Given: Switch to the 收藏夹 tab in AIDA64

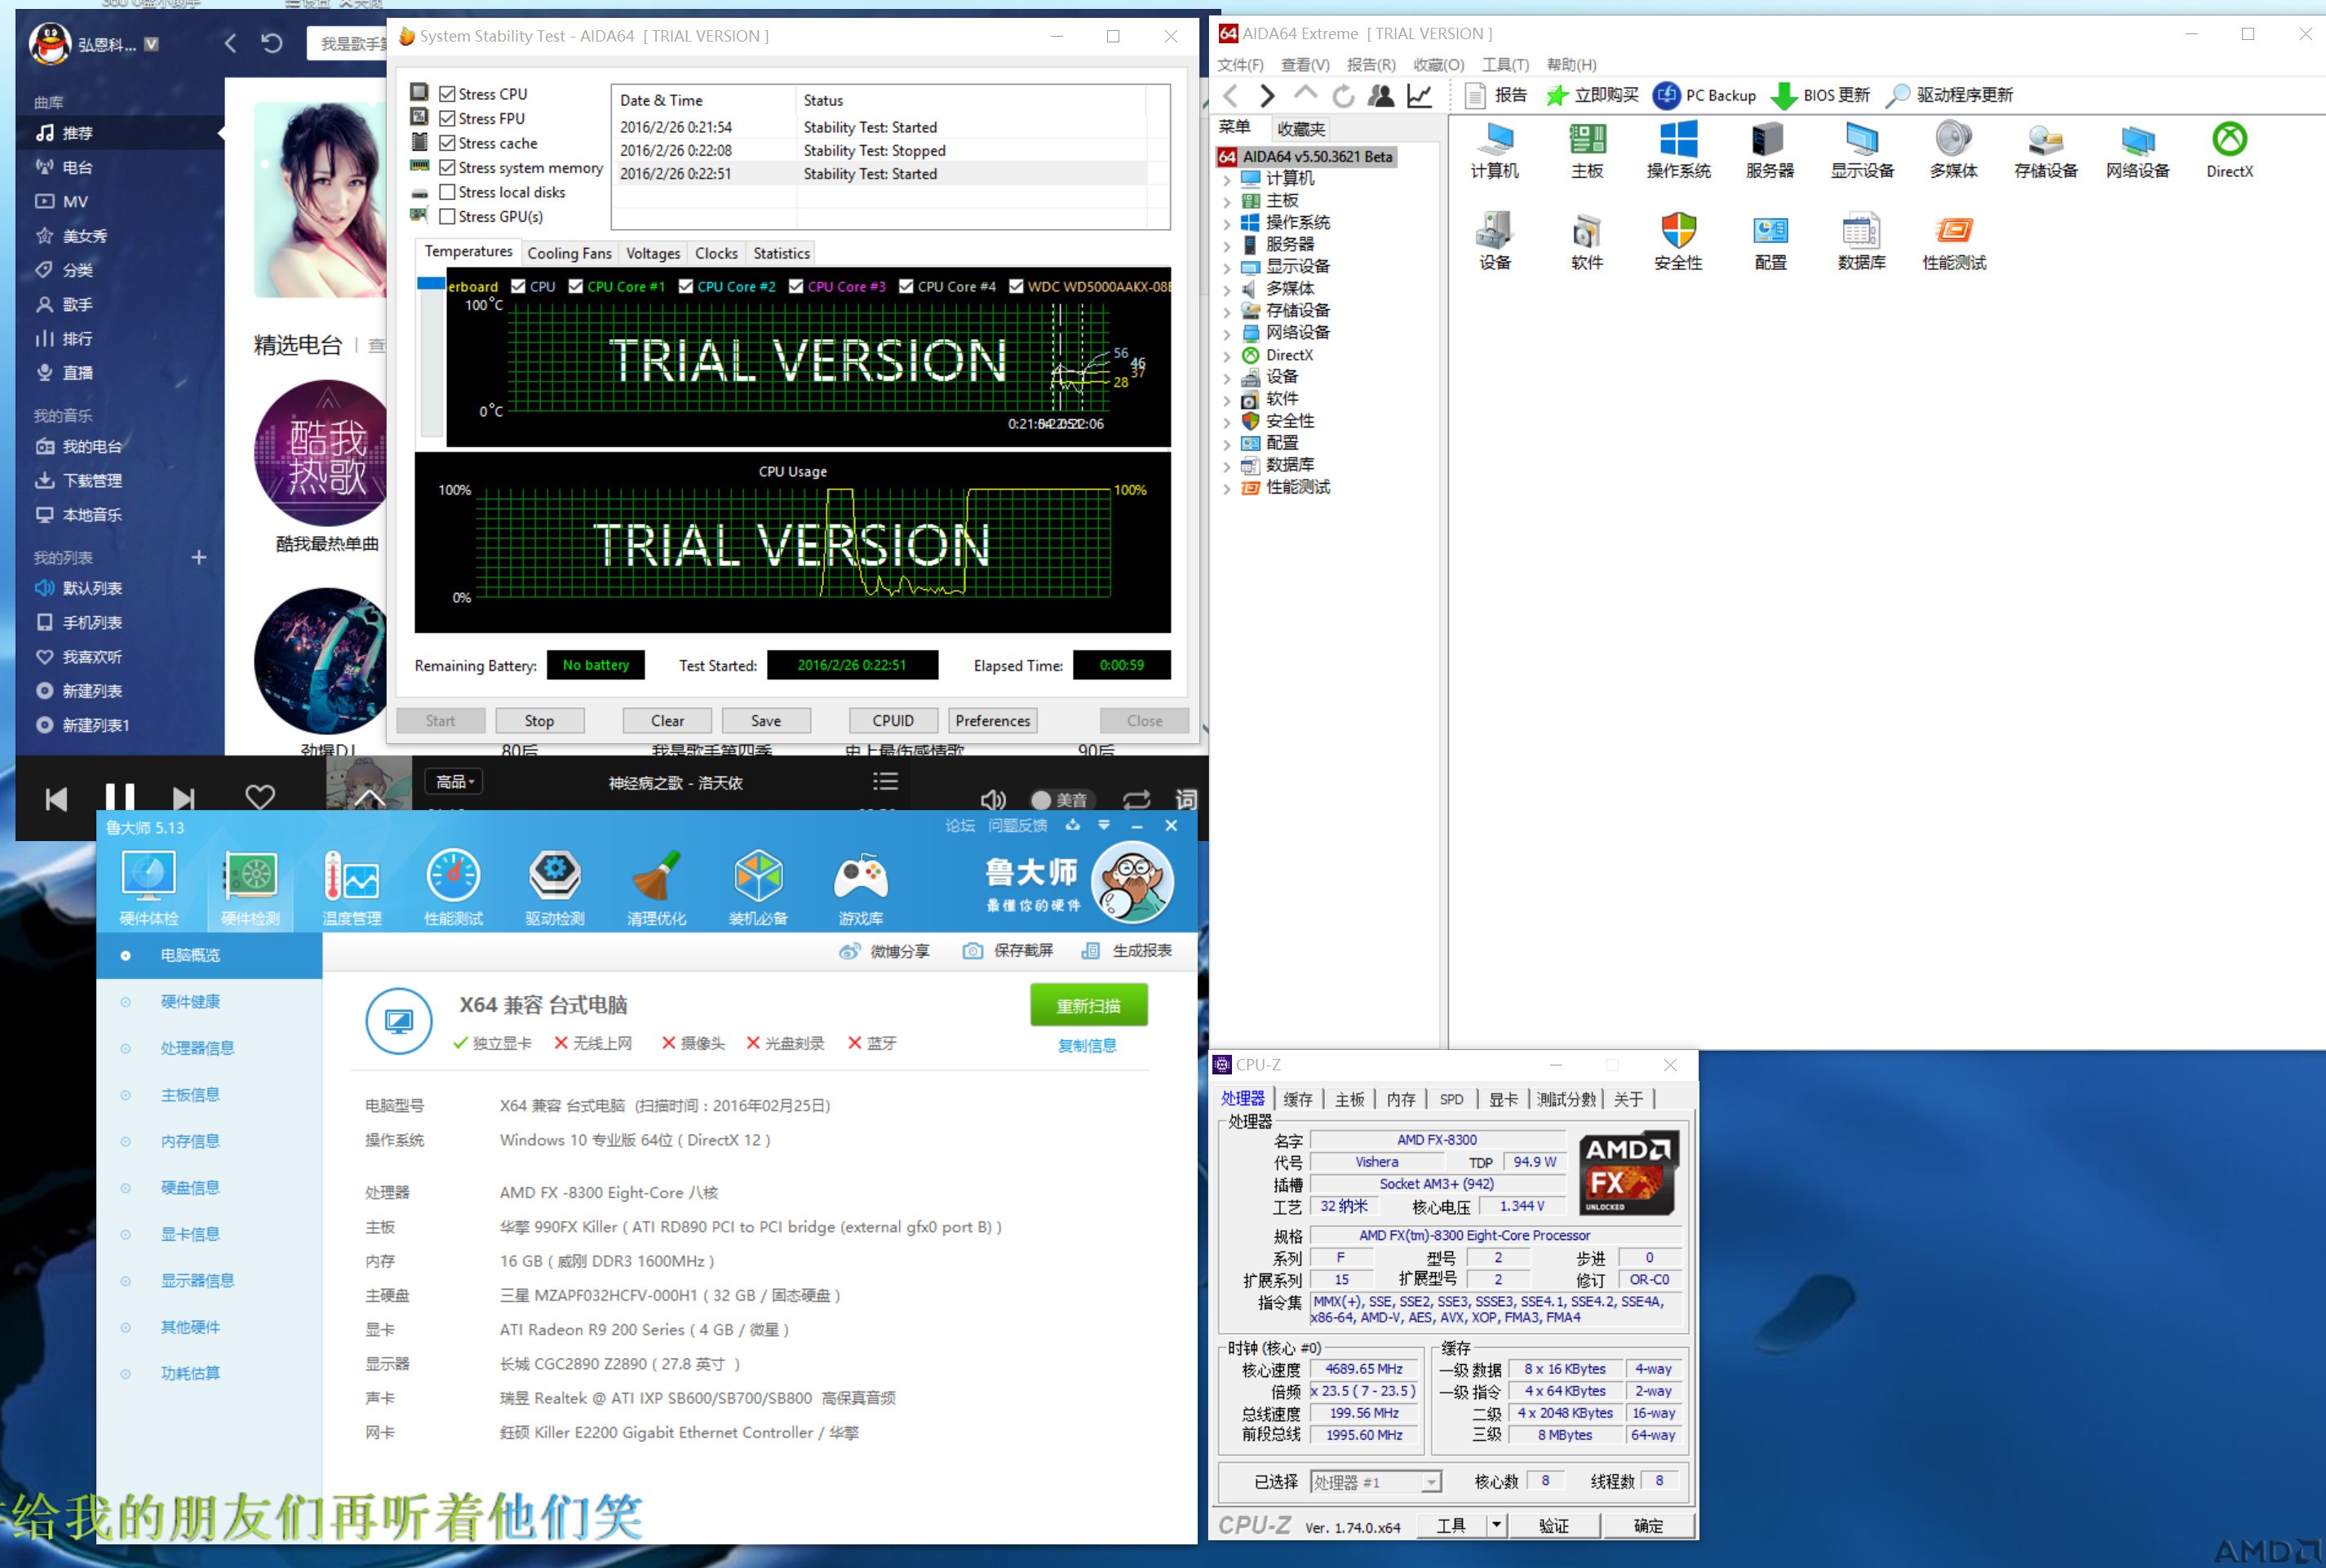Looking at the screenshot, I should point(1300,129).
